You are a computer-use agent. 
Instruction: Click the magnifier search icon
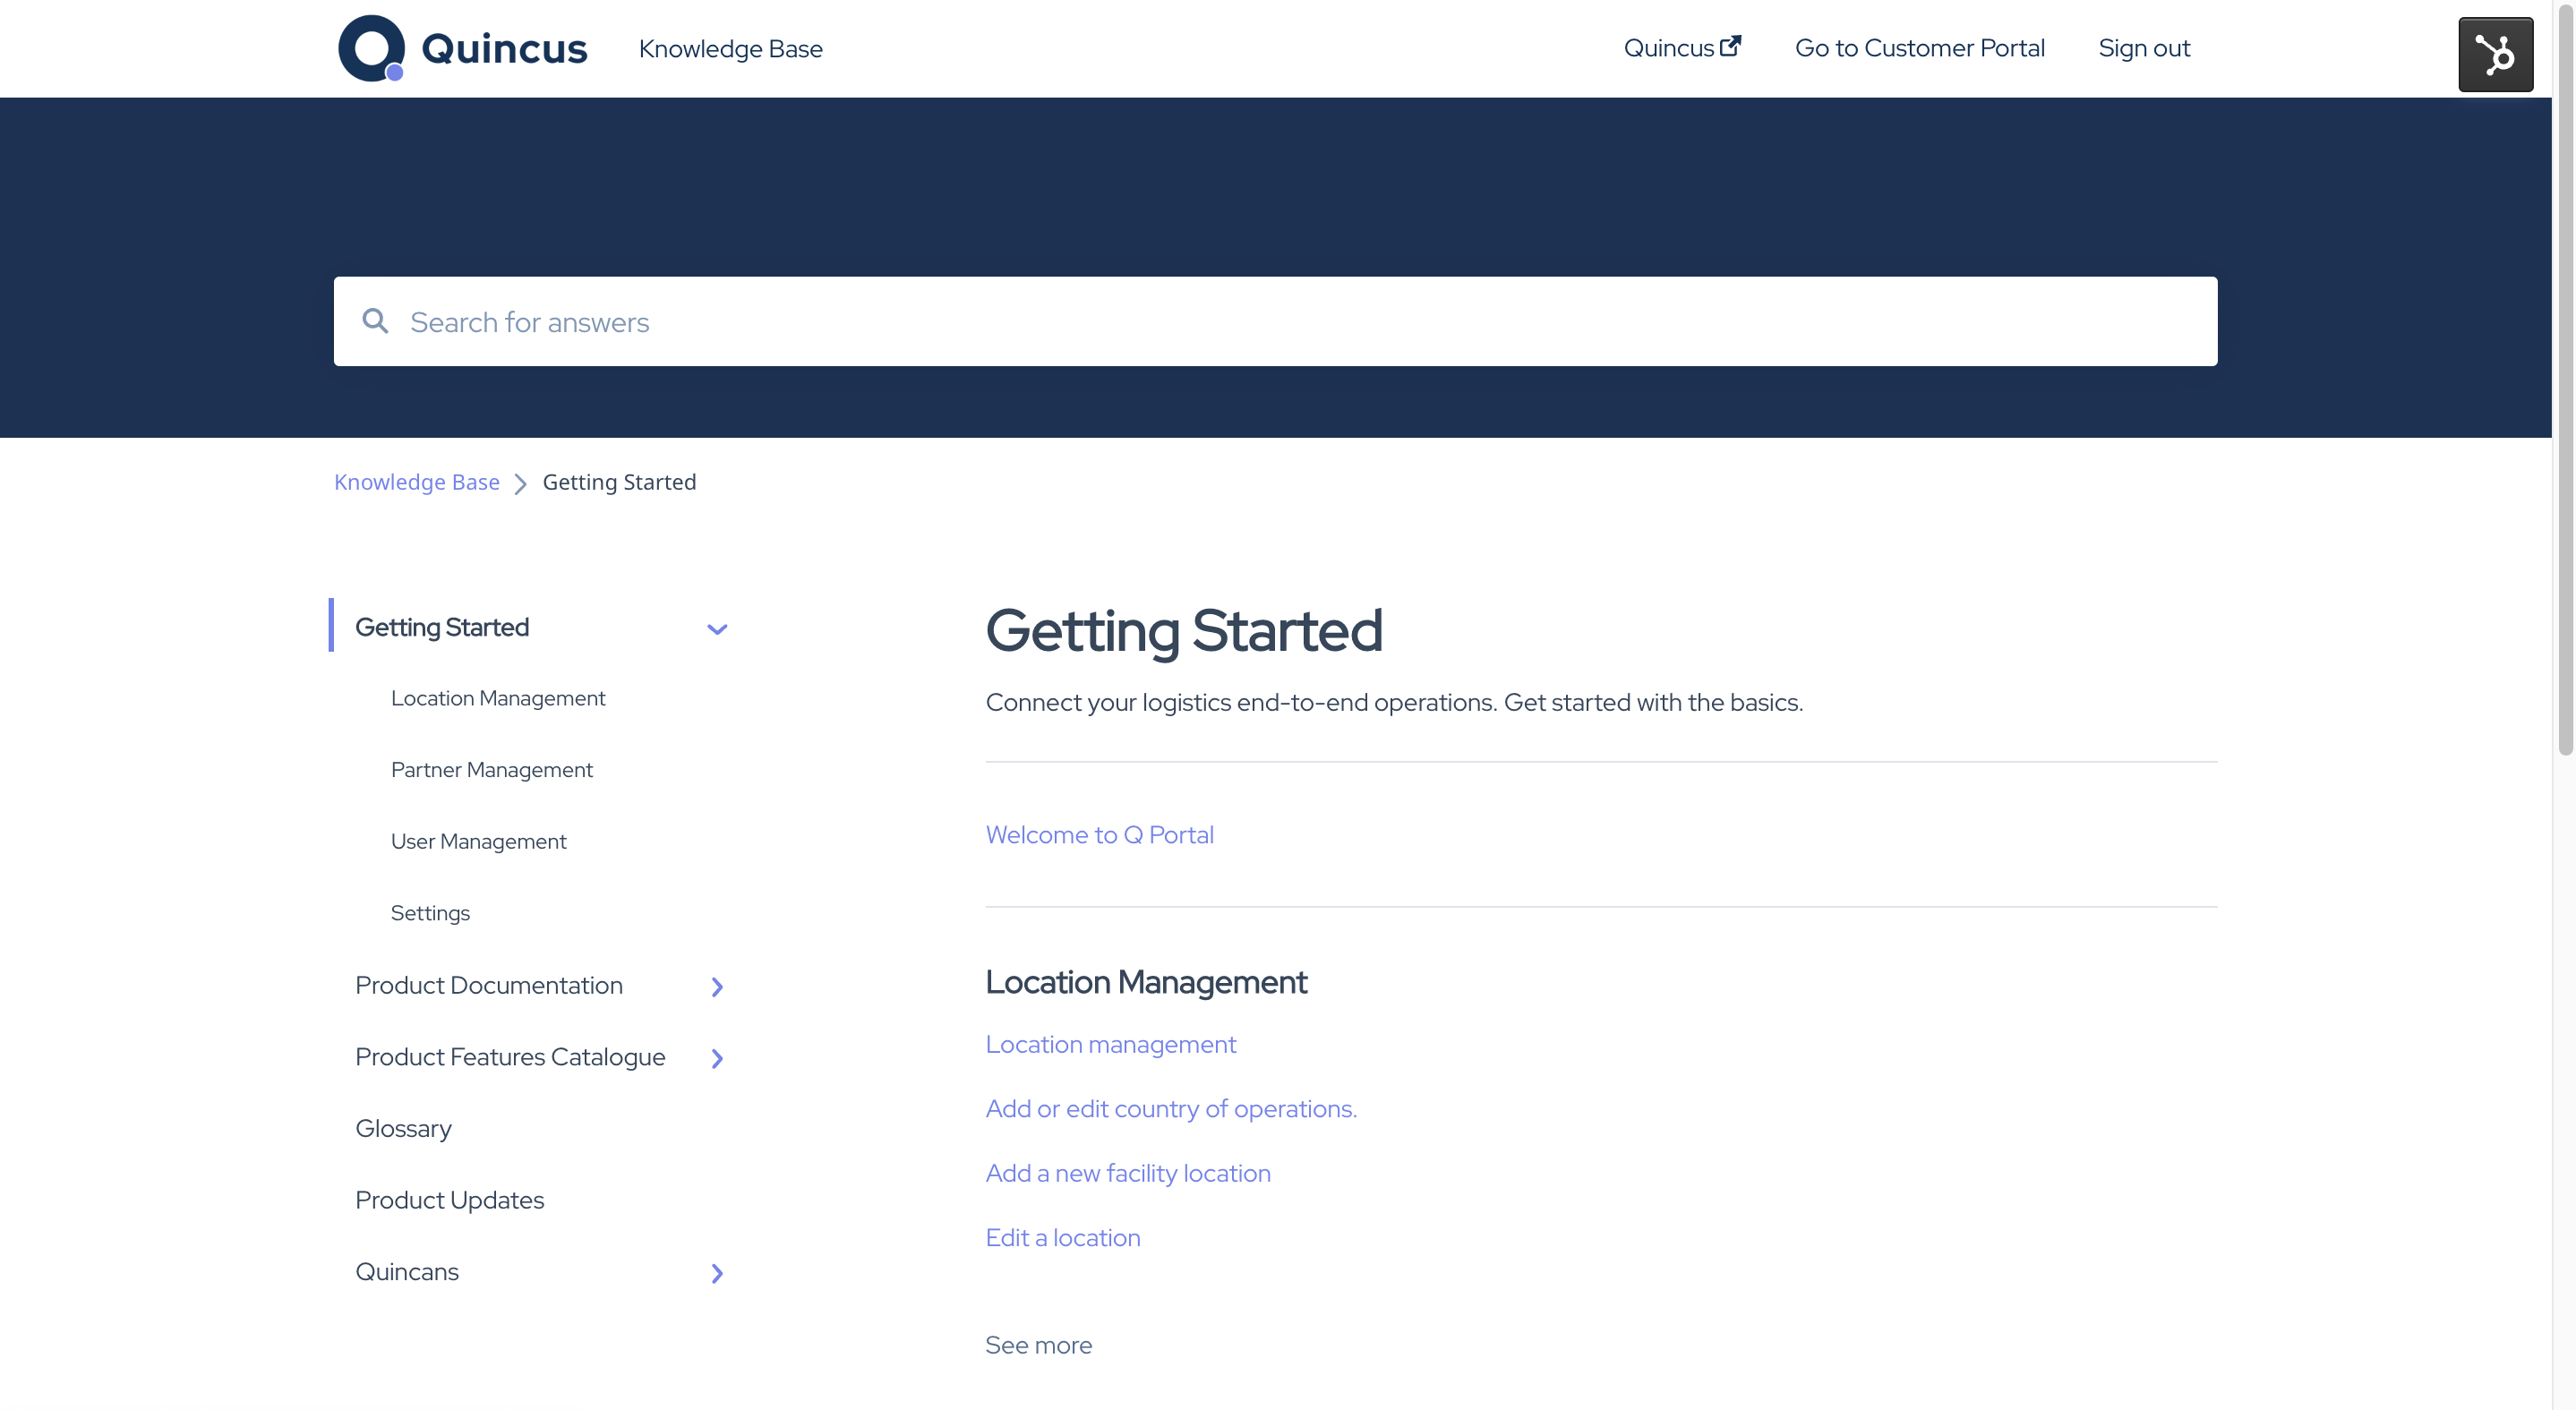[x=375, y=321]
